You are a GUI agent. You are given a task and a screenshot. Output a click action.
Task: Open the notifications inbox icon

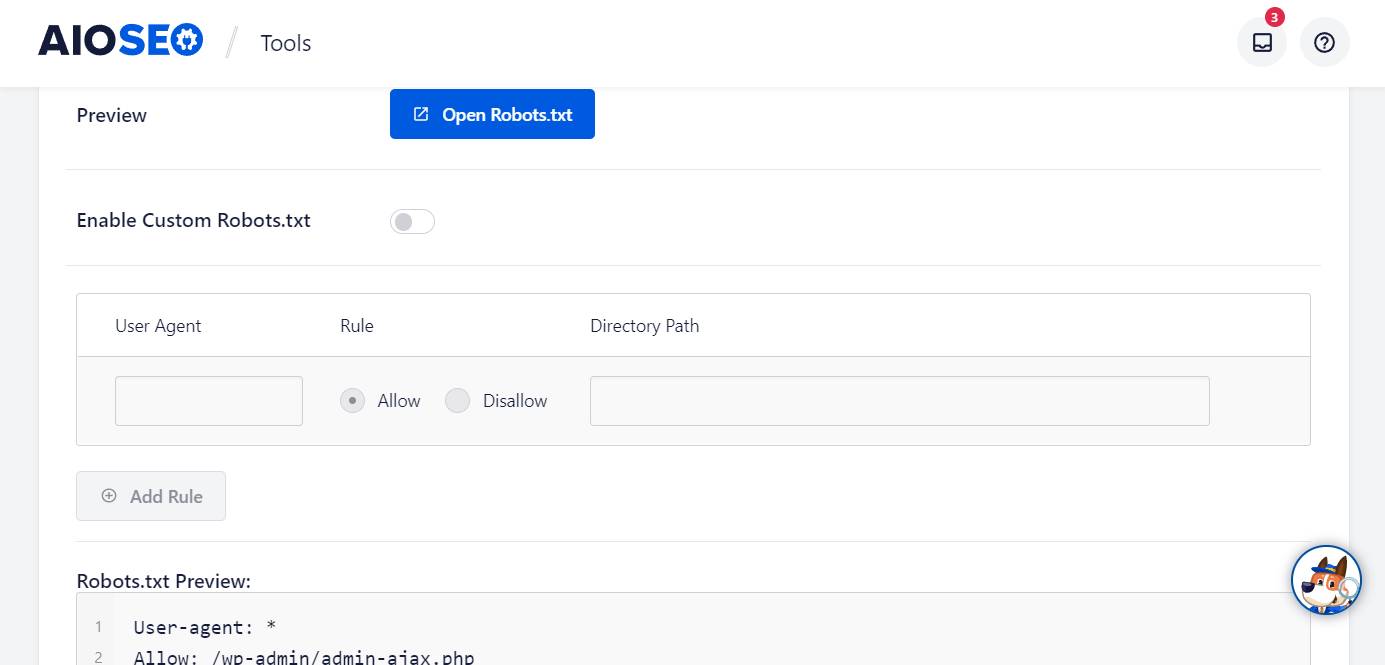(x=1262, y=43)
